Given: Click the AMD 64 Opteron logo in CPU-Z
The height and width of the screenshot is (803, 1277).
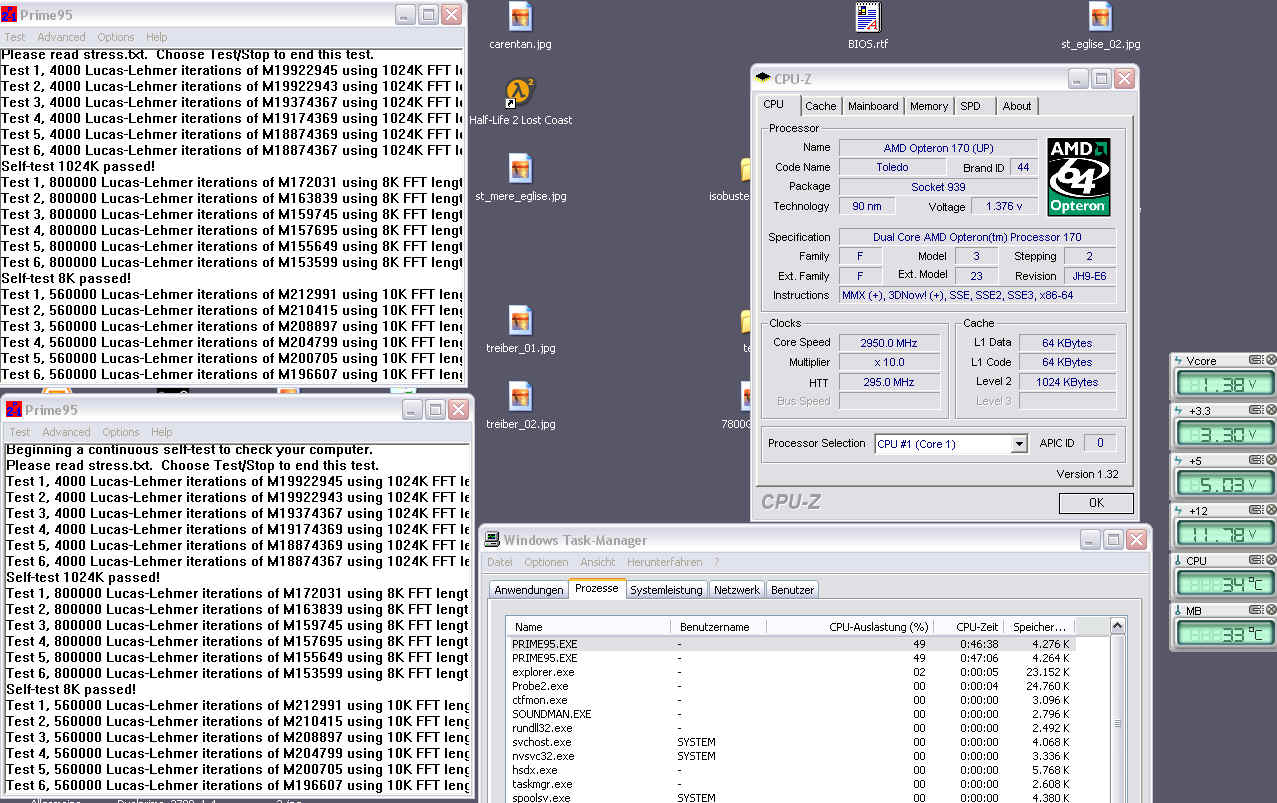Looking at the screenshot, I should pyautogui.click(x=1078, y=177).
